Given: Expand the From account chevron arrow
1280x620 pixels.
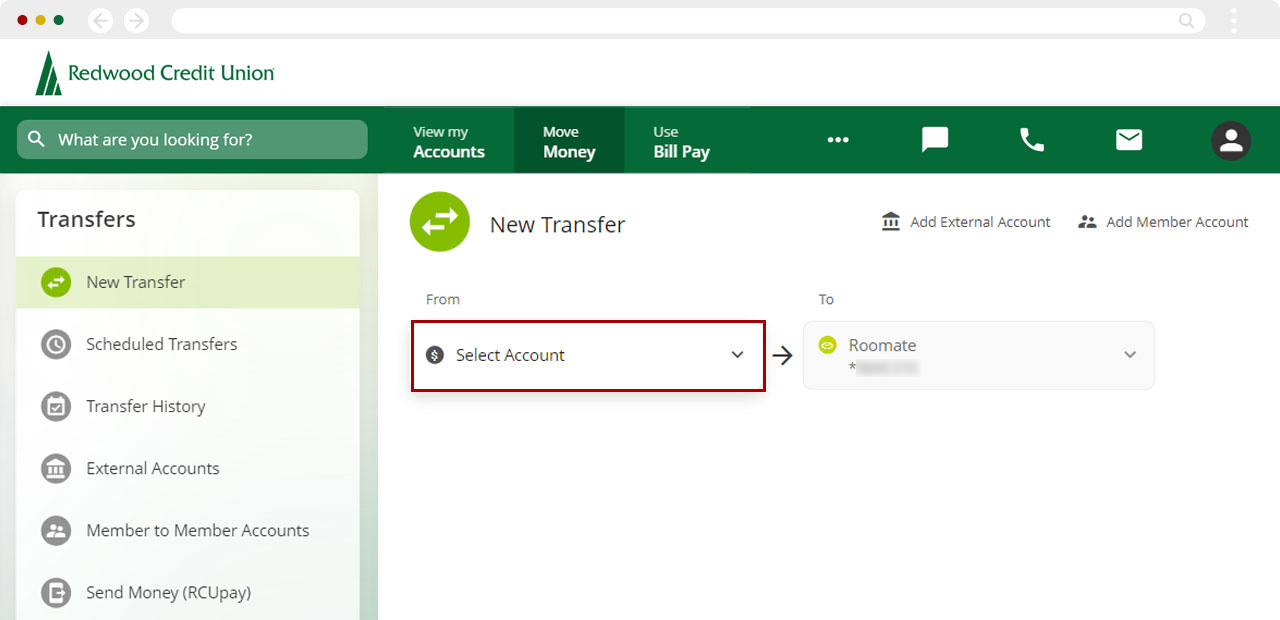Looking at the screenshot, I should point(738,355).
